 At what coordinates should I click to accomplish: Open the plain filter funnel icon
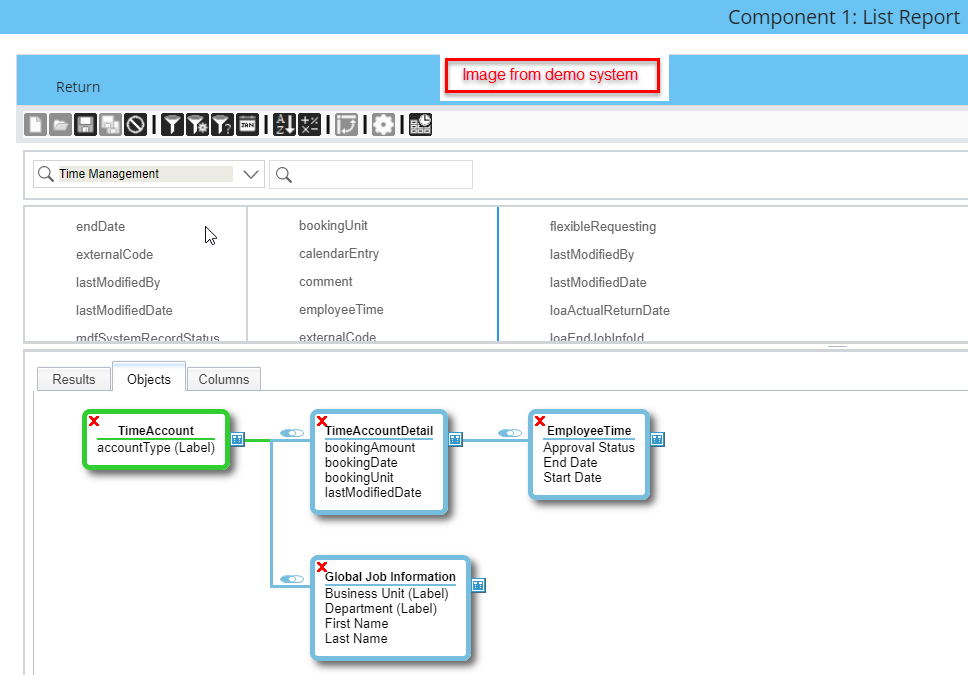coord(172,125)
